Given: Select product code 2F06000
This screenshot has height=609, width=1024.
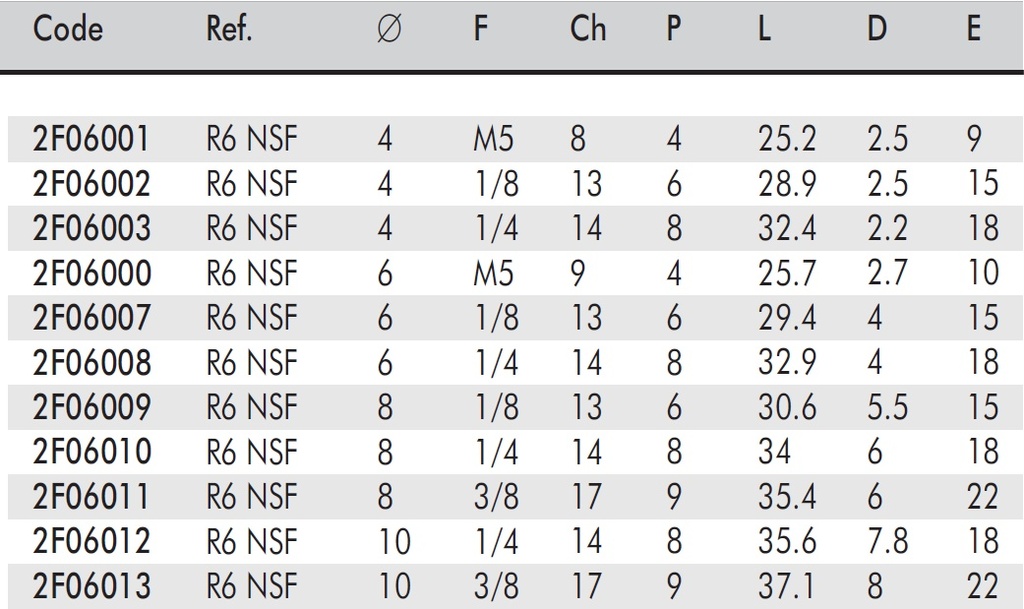Looking at the screenshot, I should tap(92, 272).
